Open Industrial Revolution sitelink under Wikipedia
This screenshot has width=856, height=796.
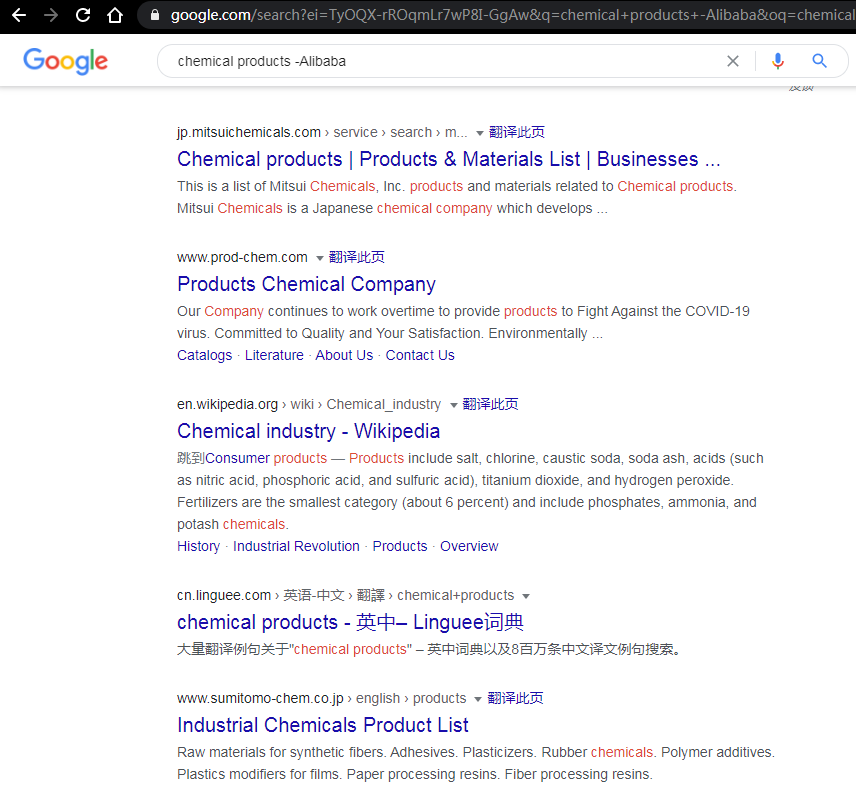(296, 546)
